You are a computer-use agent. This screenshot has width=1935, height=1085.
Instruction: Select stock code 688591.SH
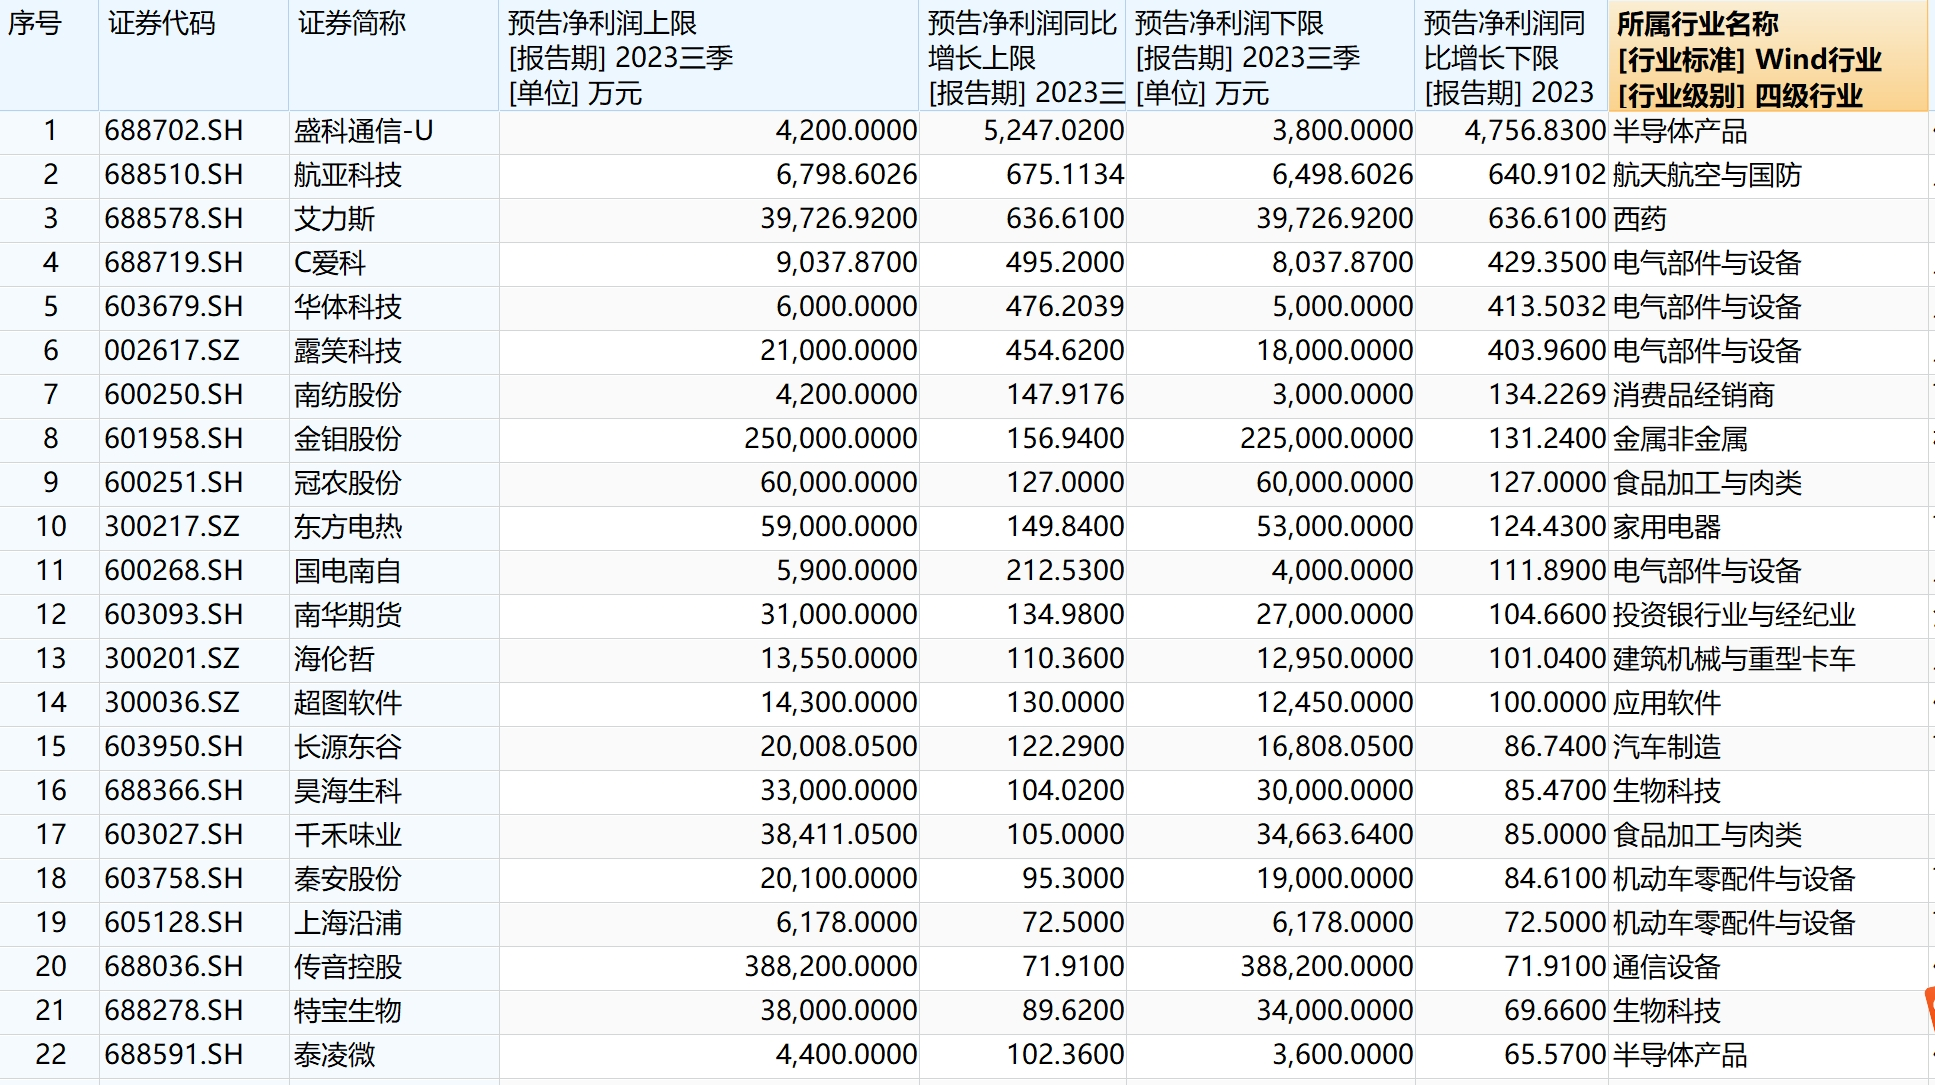173,1055
